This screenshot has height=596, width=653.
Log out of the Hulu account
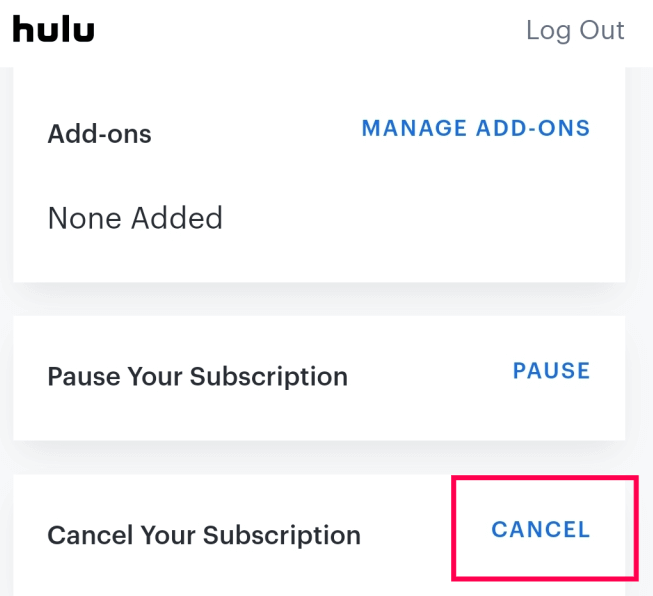click(574, 30)
